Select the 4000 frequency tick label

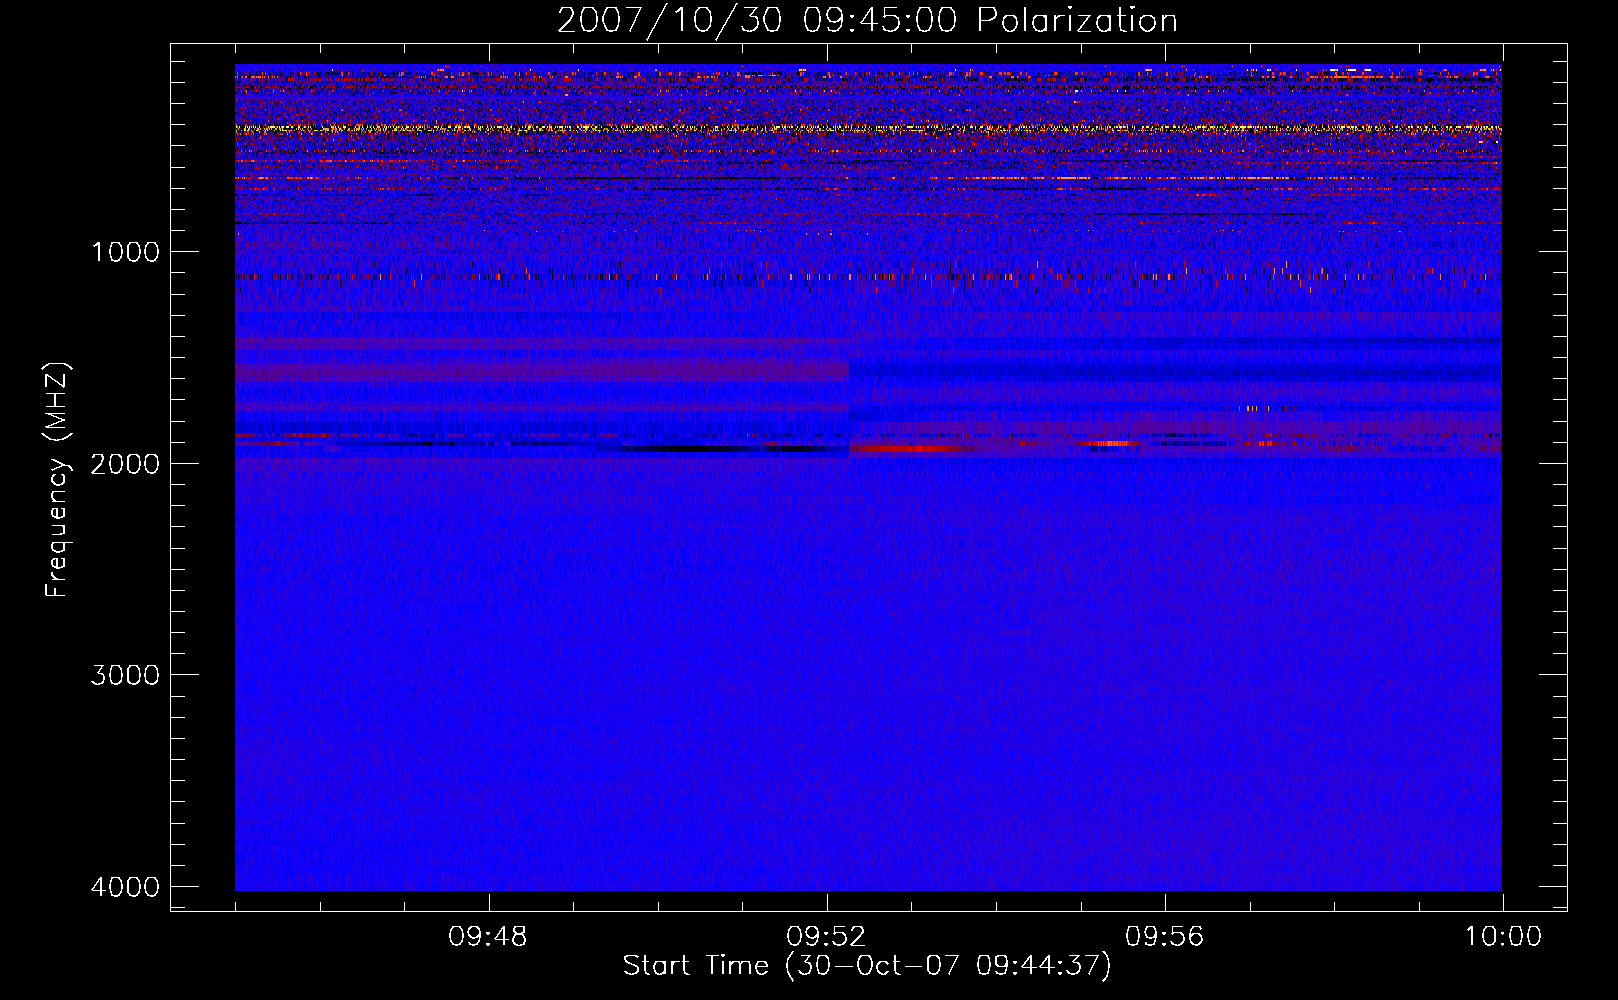(125, 887)
